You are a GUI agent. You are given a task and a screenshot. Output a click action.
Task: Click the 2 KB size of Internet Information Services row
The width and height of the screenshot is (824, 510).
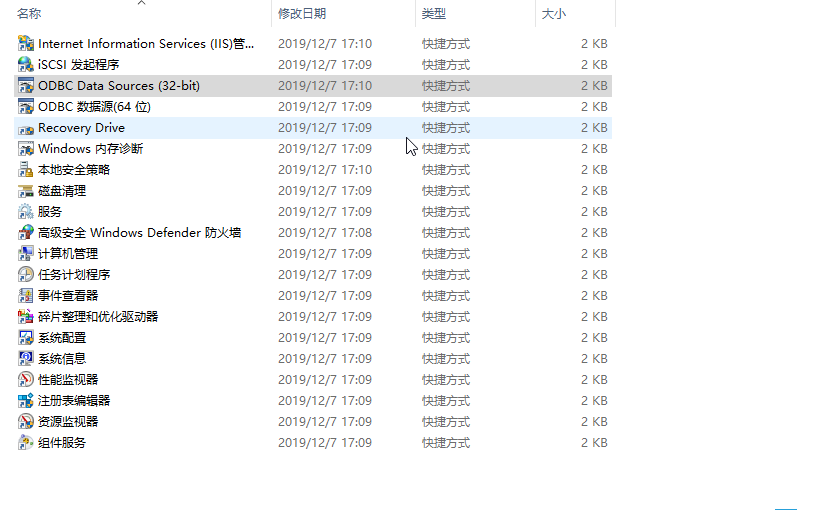tap(594, 44)
